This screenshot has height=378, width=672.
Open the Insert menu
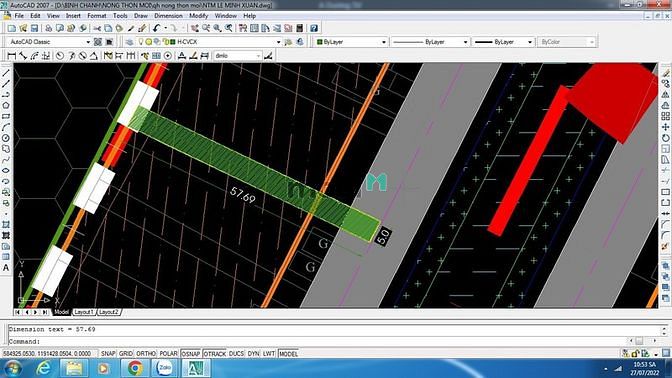pyautogui.click(x=73, y=16)
